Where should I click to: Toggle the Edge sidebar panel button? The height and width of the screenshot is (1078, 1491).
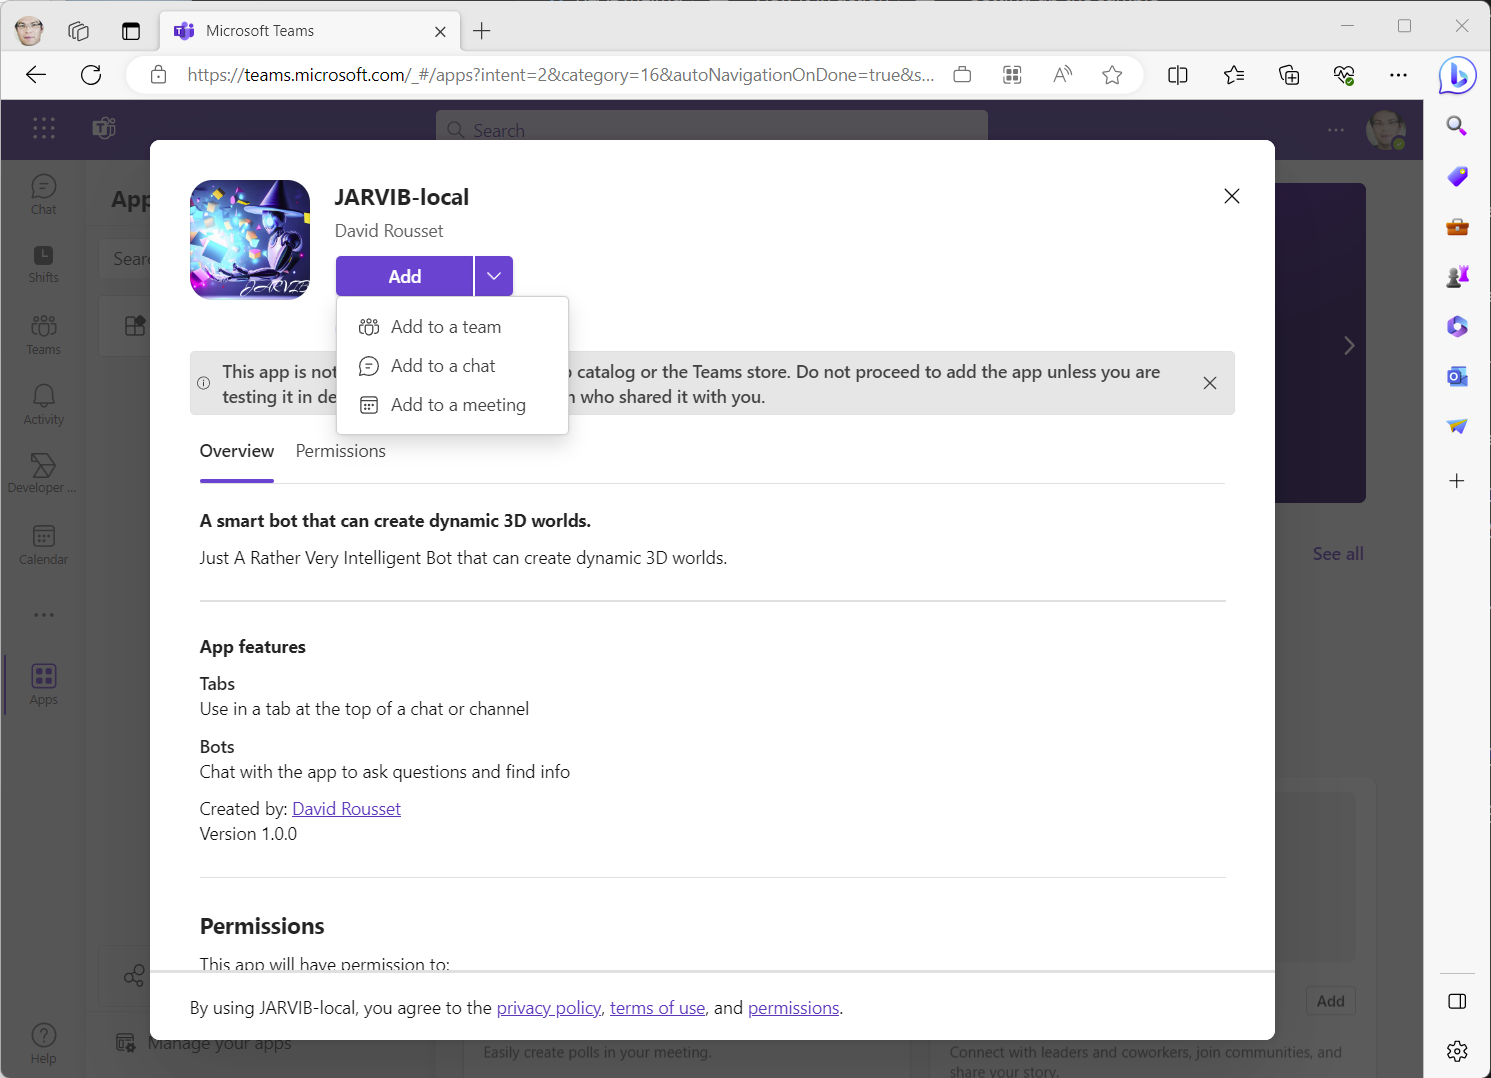click(x=1457, y=1002)
